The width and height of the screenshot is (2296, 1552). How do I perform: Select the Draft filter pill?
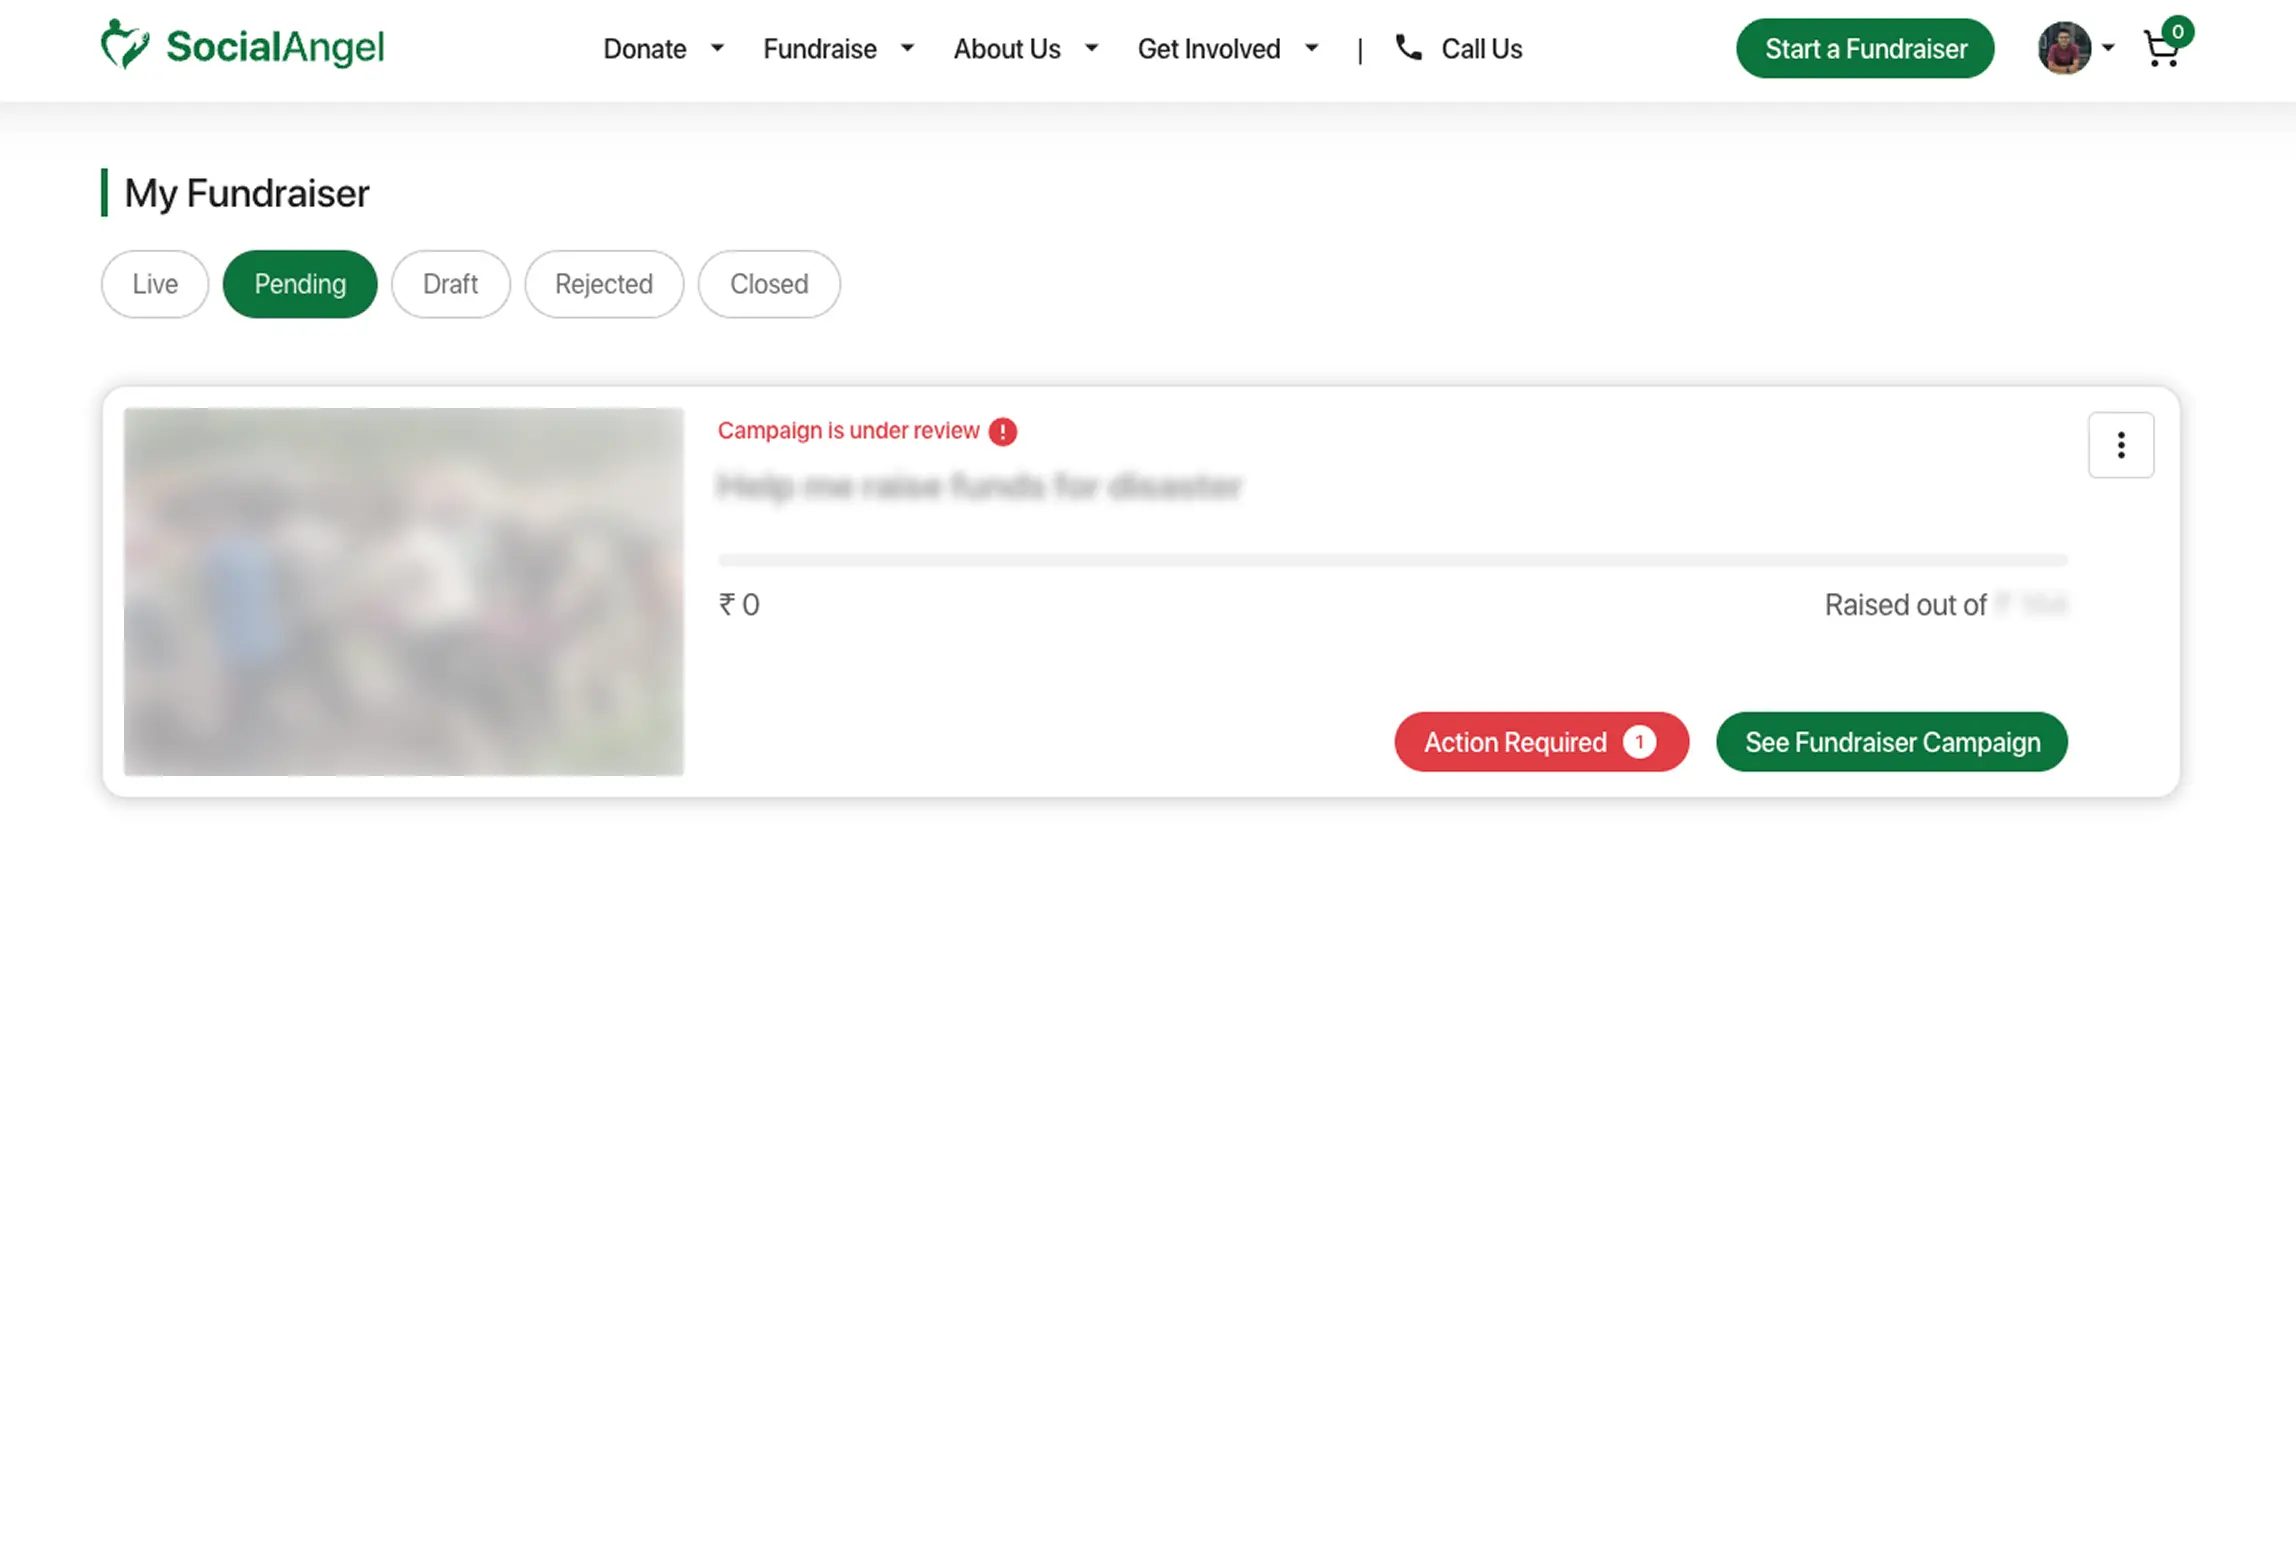coord(450,284)
